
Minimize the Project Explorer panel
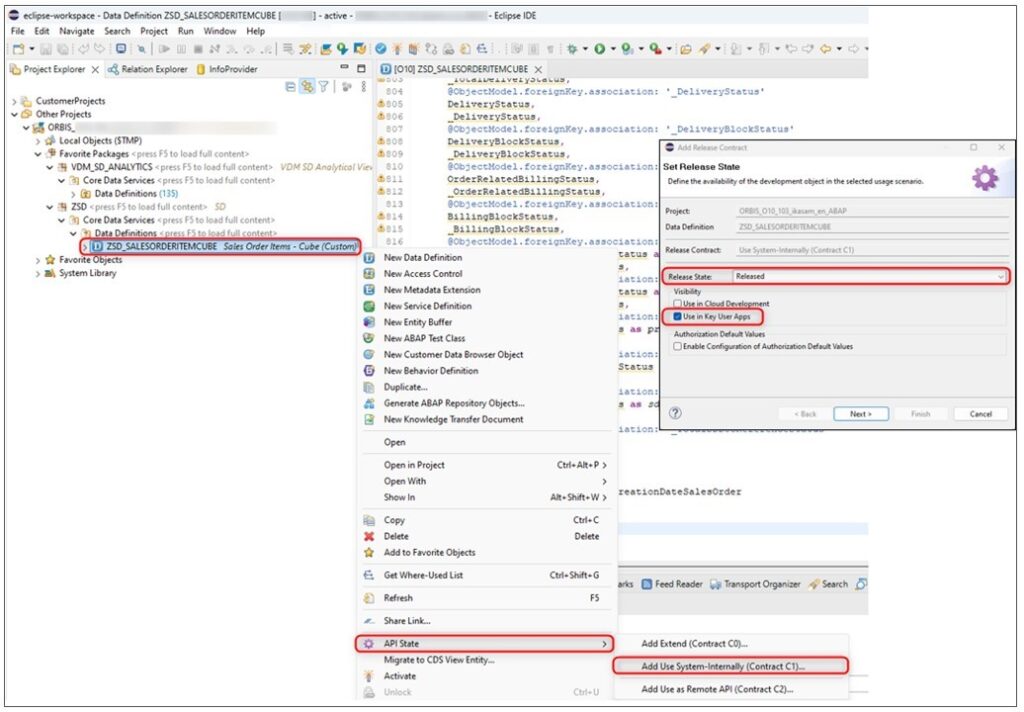[x=344, y=67]
